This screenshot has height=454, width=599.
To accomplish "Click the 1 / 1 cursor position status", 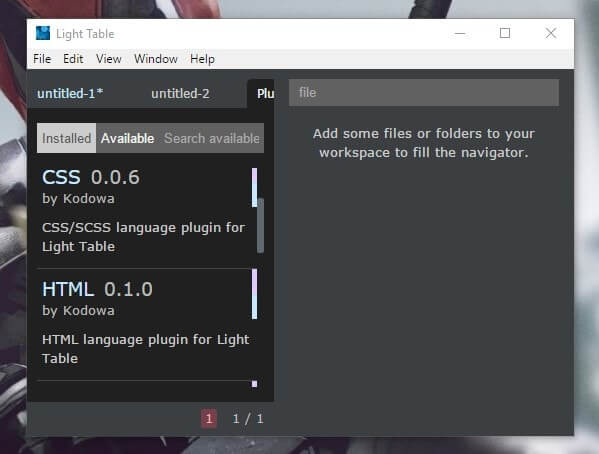I will [x=248, y=419].
